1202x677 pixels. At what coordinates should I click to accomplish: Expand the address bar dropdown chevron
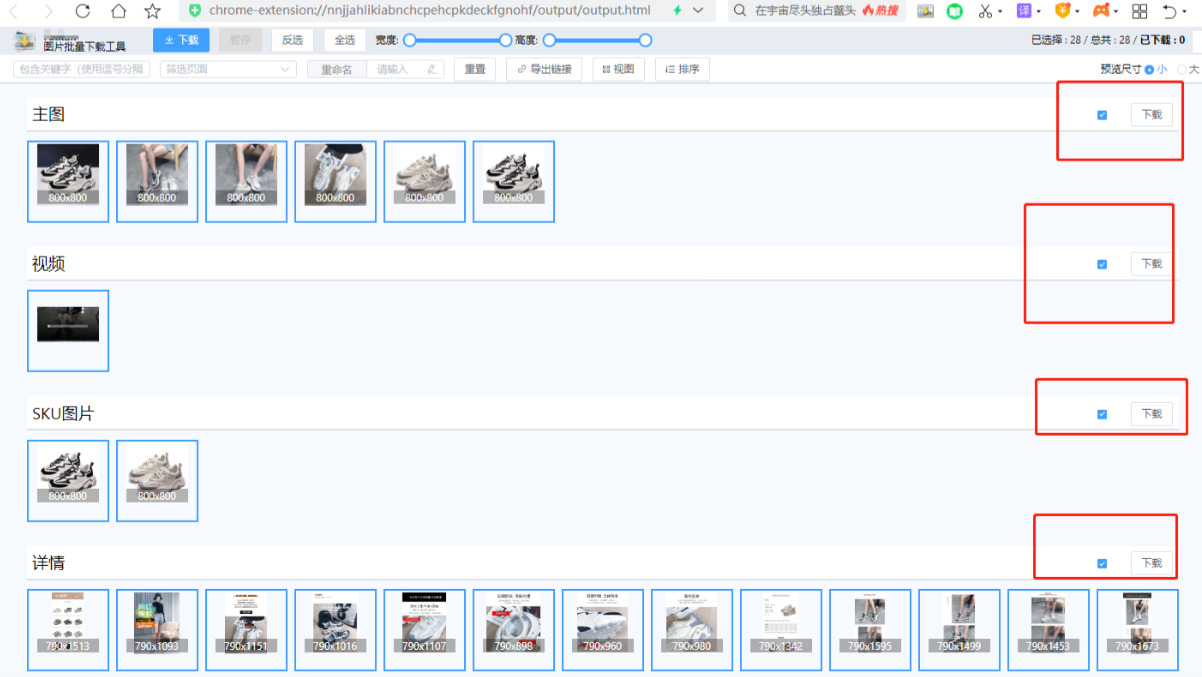[698, 11]
